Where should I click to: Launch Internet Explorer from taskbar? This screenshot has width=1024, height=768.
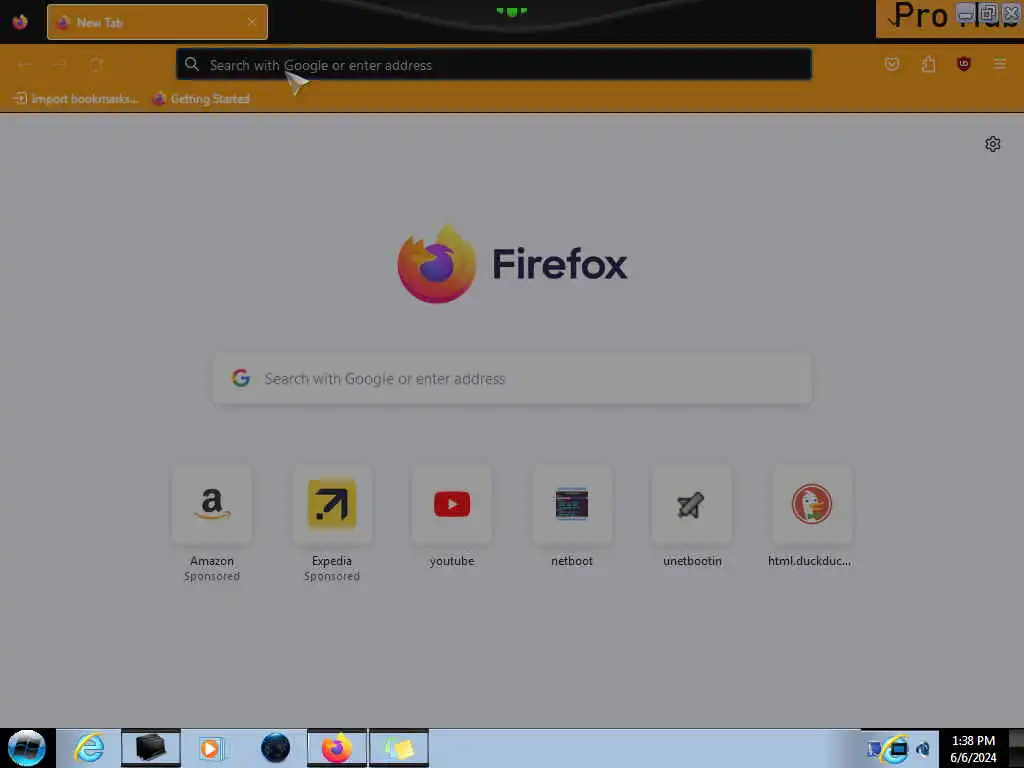[x=89, y=748]
